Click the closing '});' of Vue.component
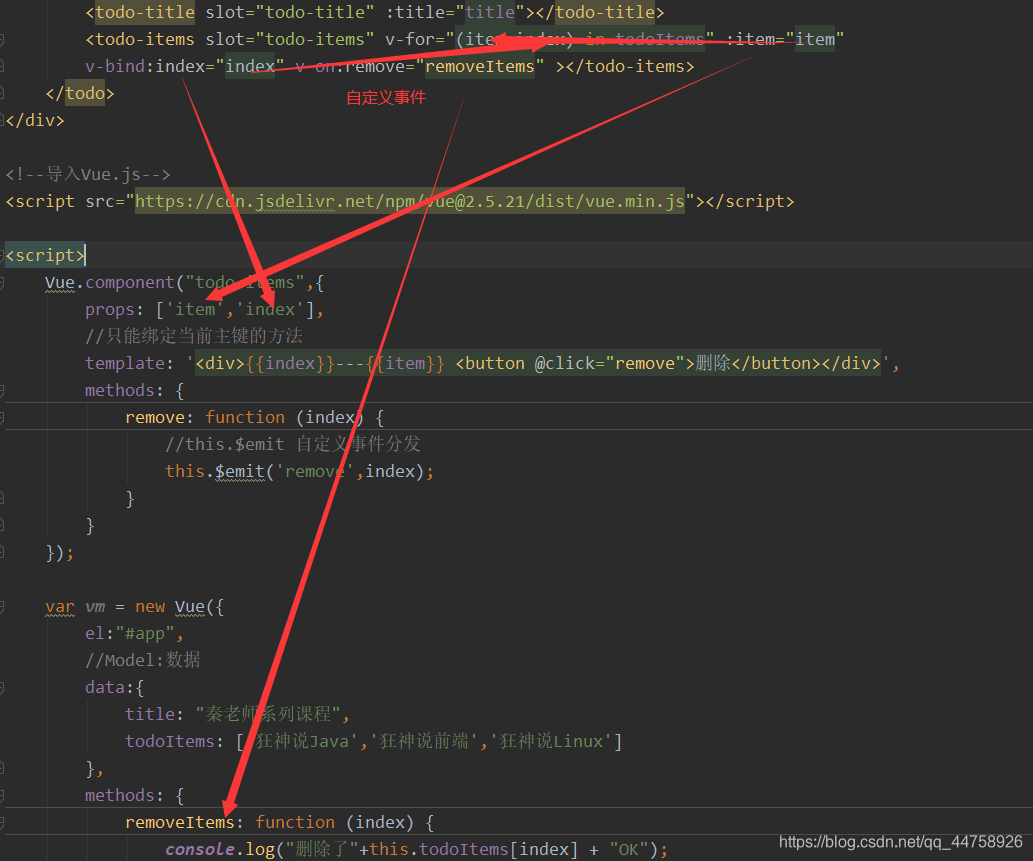 pos(59,553)
